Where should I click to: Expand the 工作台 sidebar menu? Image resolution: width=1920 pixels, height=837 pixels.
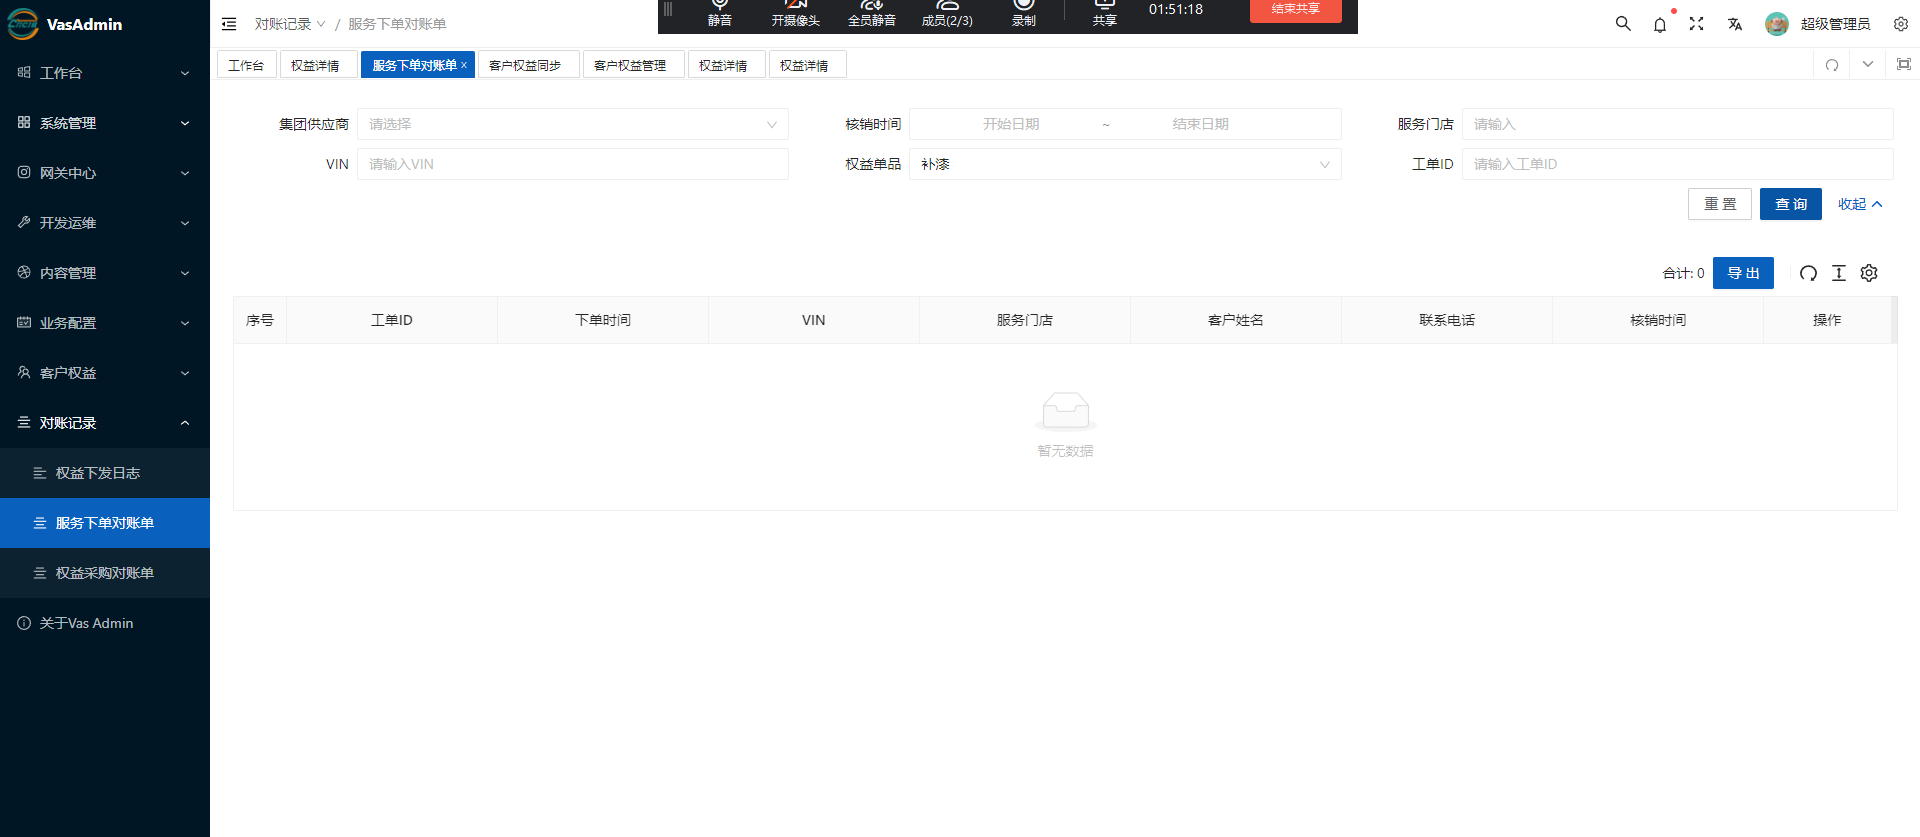(105, 73)
